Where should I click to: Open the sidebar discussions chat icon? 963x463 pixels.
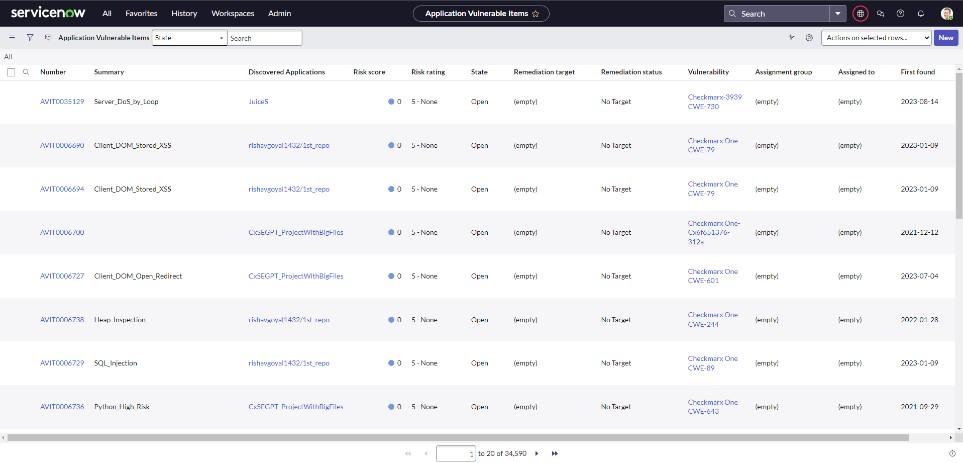click(880, 14)
